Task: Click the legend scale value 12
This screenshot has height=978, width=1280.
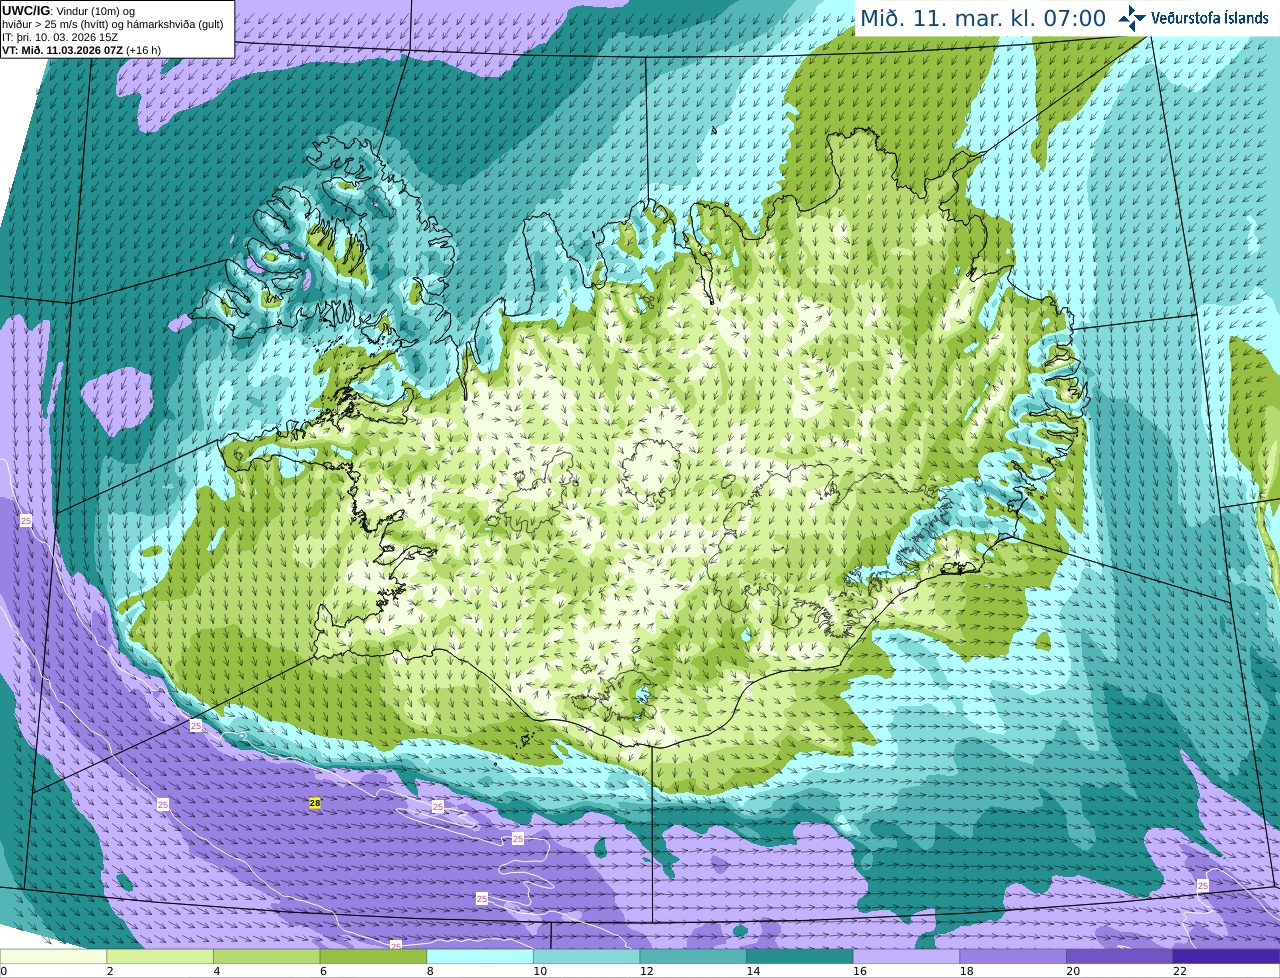Action: point(647,971)
